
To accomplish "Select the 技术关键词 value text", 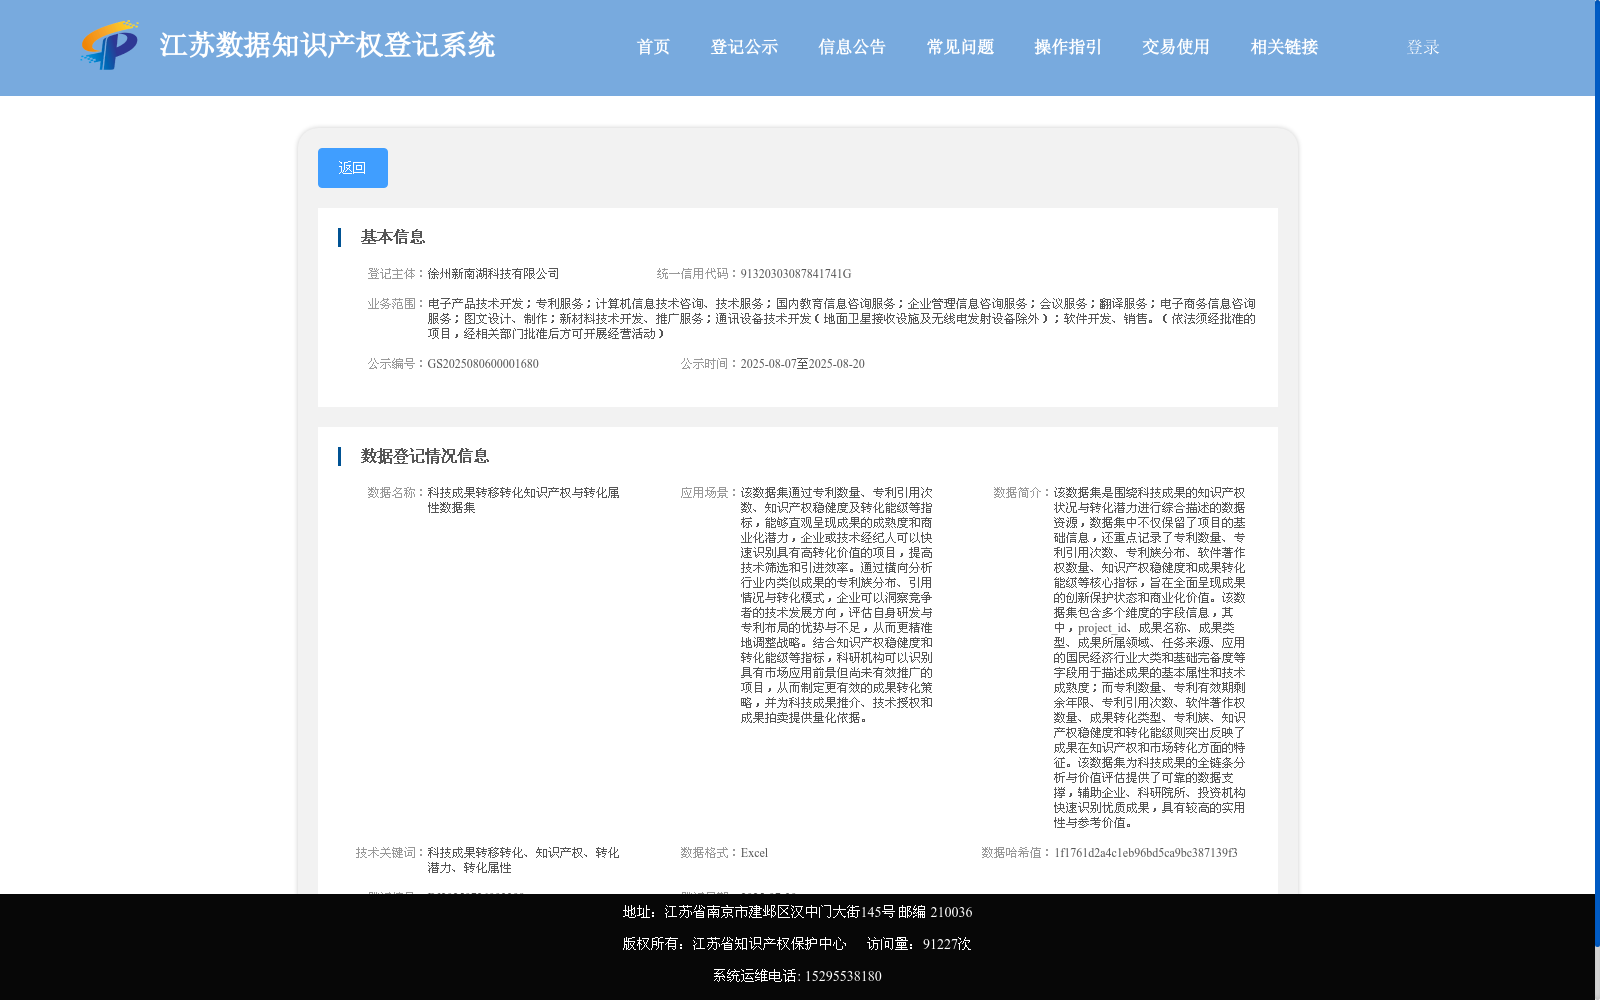I will click(523, 860).
